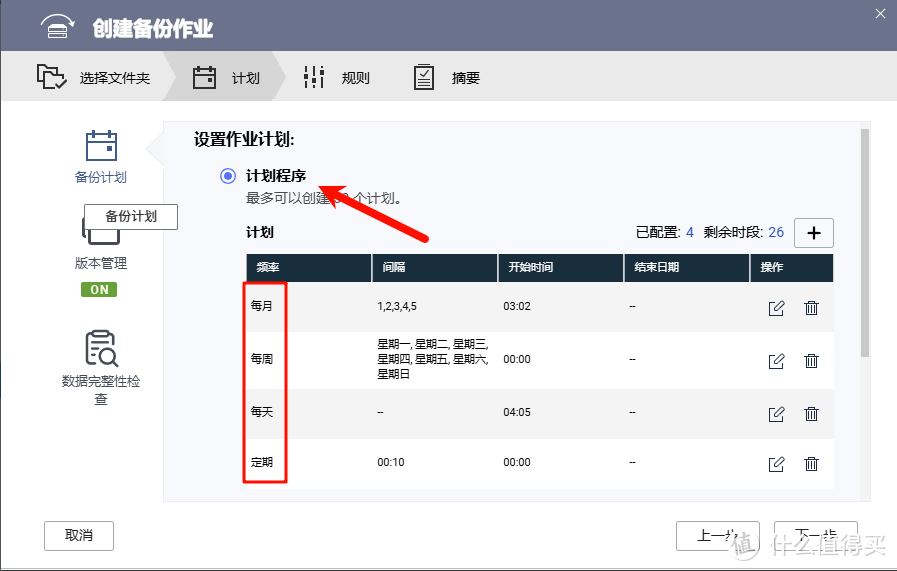Select the 计划程序 radio button
The height and width of the screenshot is (571, 897).
pos(228,176)
